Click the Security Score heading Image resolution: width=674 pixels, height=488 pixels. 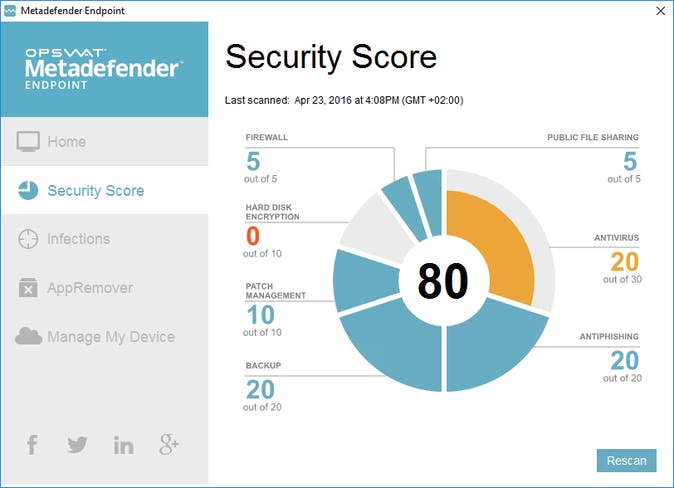tap(331, 56)
